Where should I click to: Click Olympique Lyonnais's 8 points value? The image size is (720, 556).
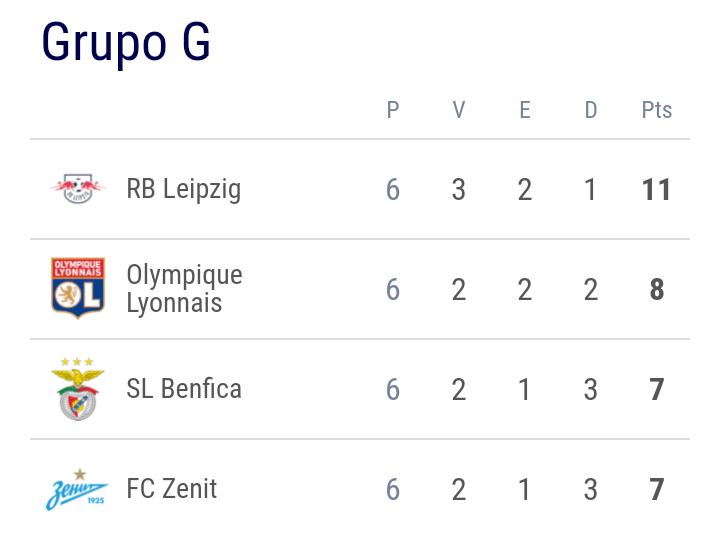[x=657, y=289]
